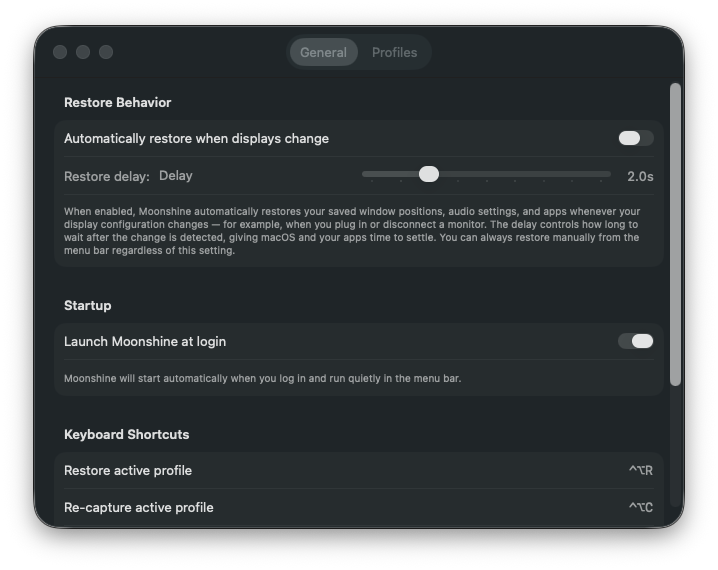Image resolution: width=718 pixels, height=570 pixels.
Task: Click the vertical scrollbar of settings pane
Action: click(x=675, y=235)
